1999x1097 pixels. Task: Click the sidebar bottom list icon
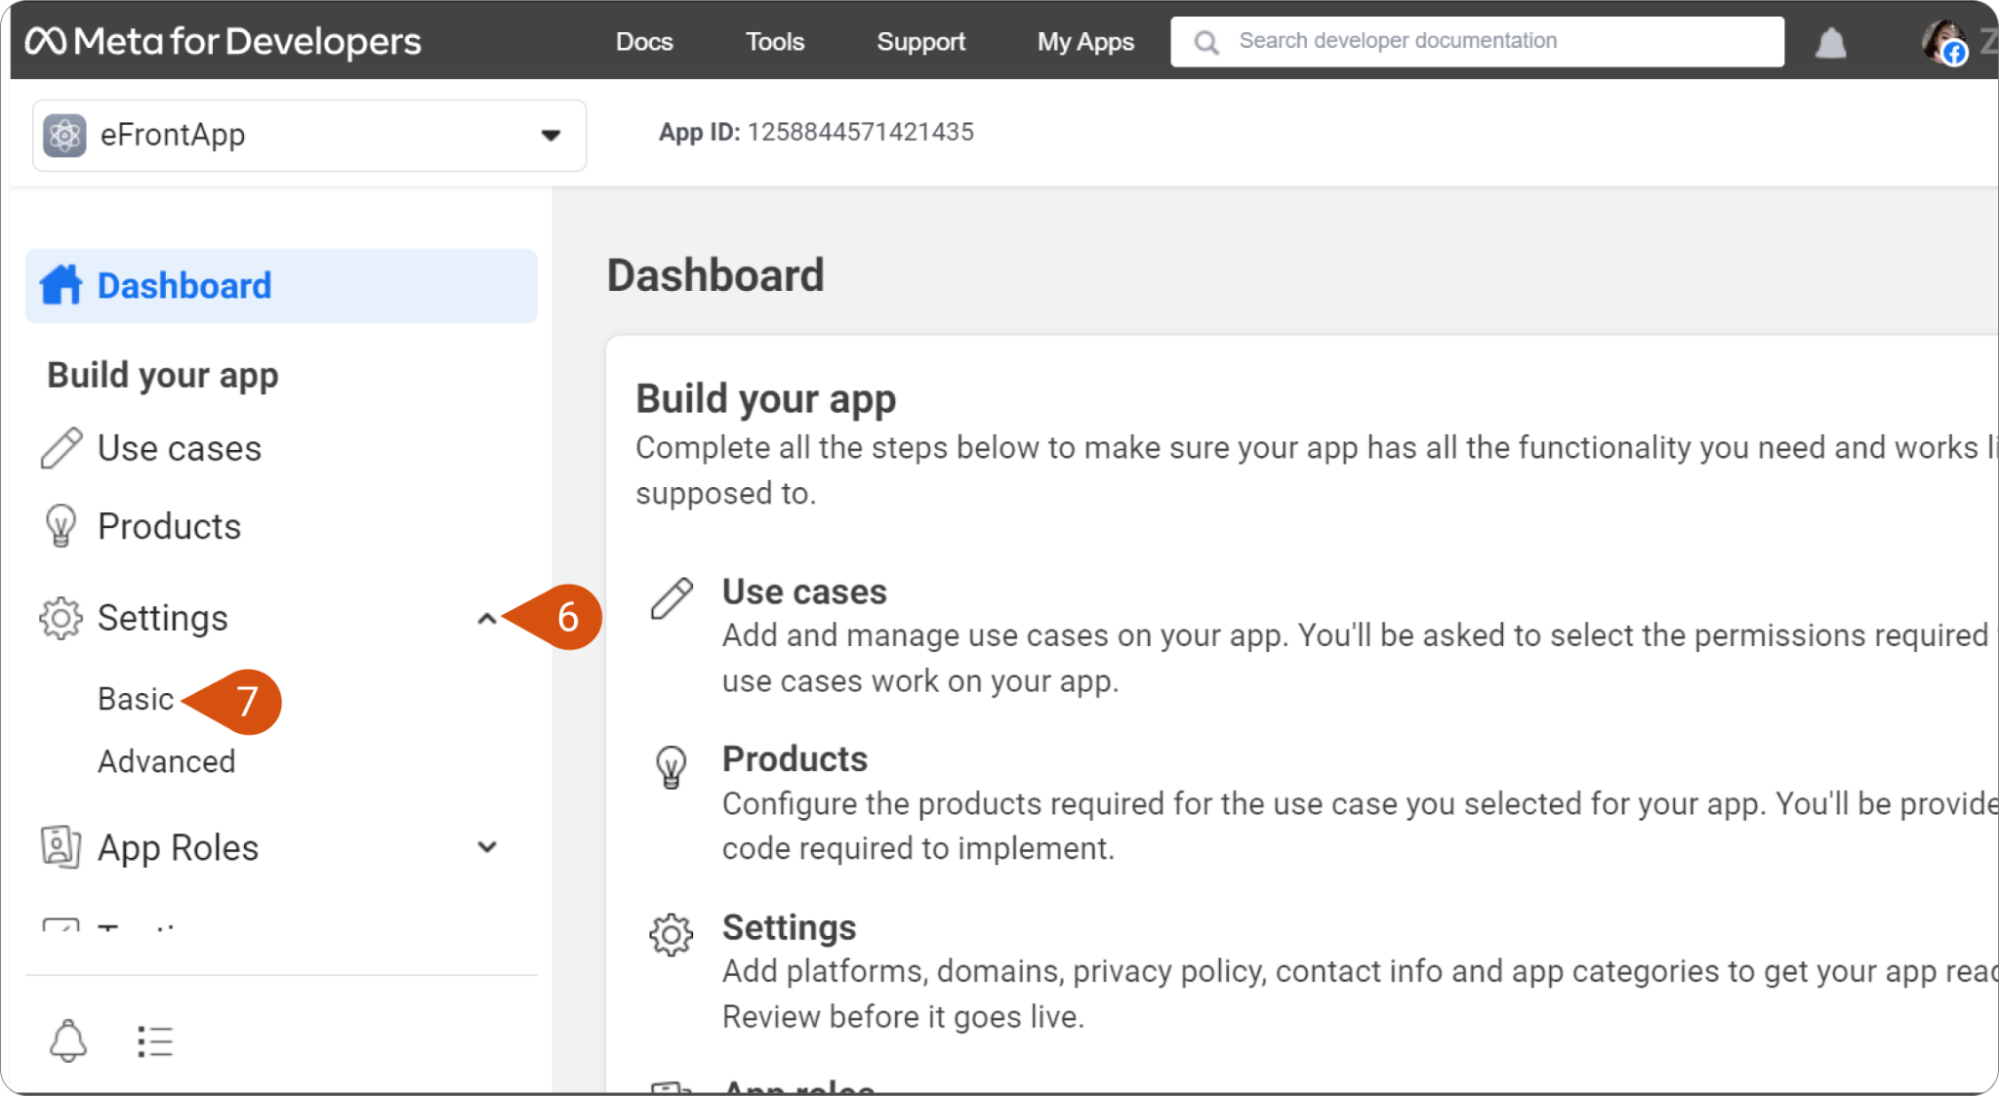click(x=155, y=1041)
